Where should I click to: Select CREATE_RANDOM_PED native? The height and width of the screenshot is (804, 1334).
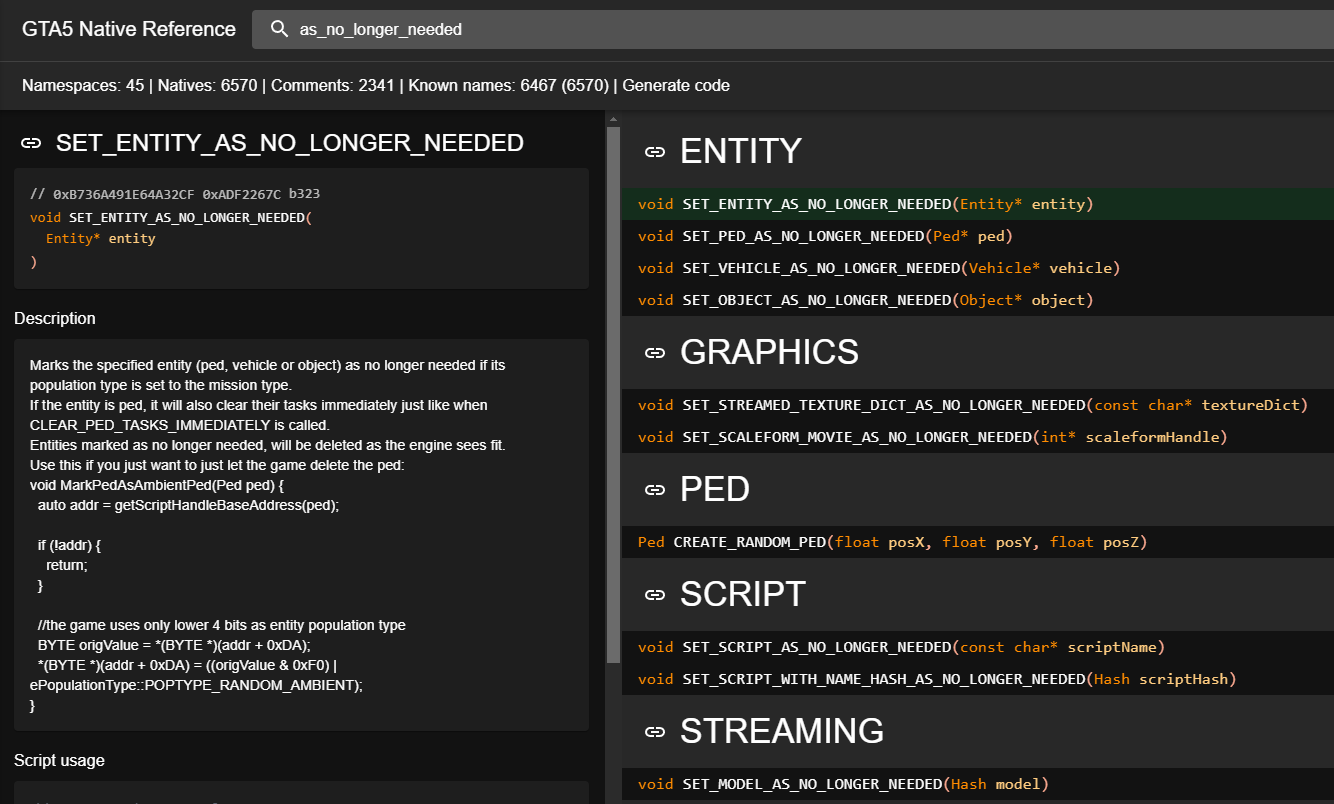[978, 542]
